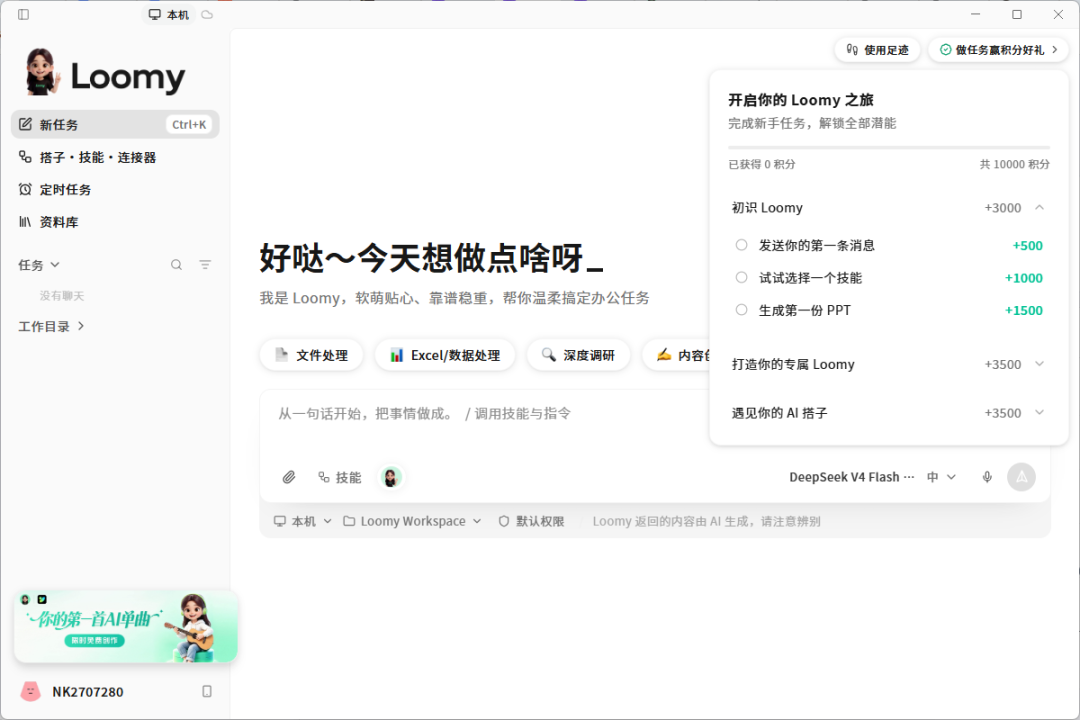Open the 中 level dropdown
The height and width of the screenshot is (720, 1080).
[x=942, y=477]
